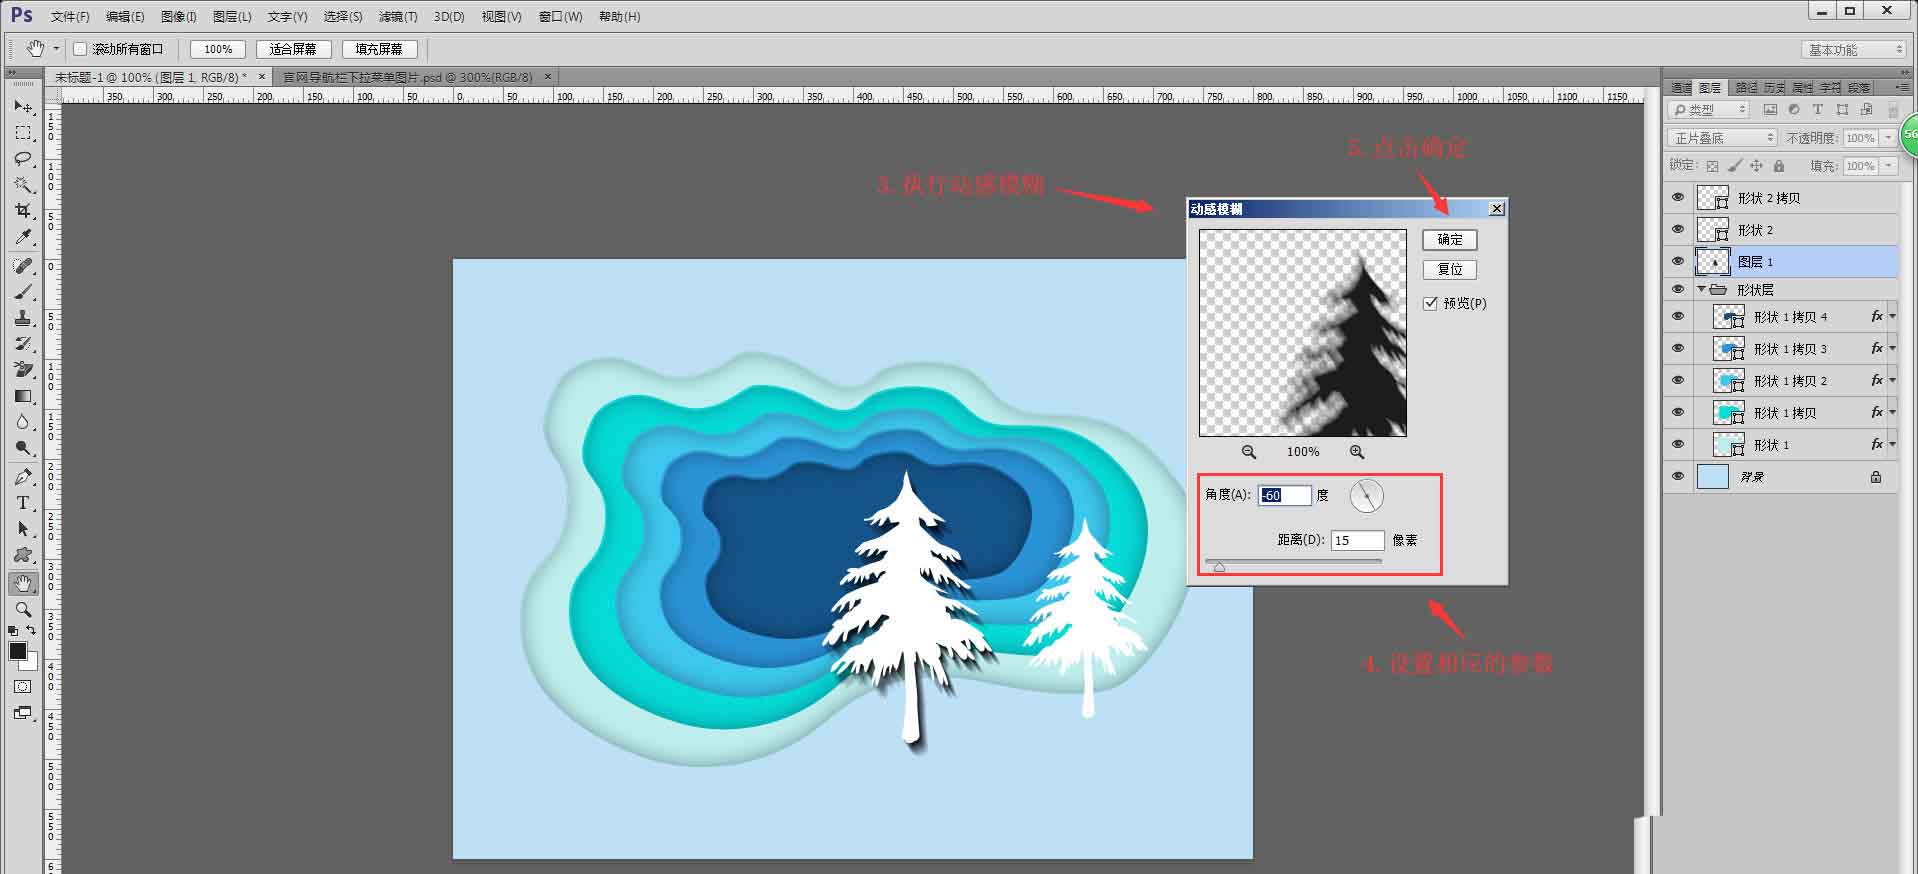Open the 滤镜(T) menu

(398, 17)
